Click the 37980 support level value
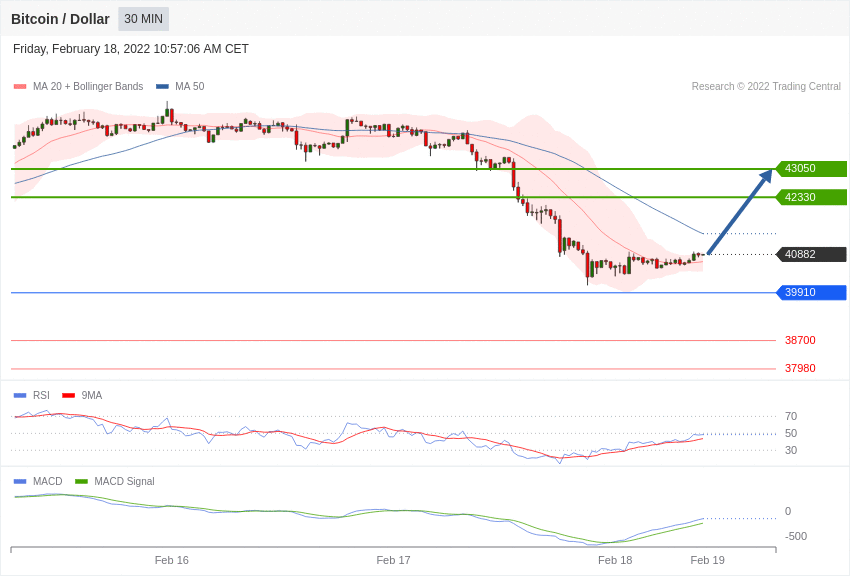 tap(800, 368)
